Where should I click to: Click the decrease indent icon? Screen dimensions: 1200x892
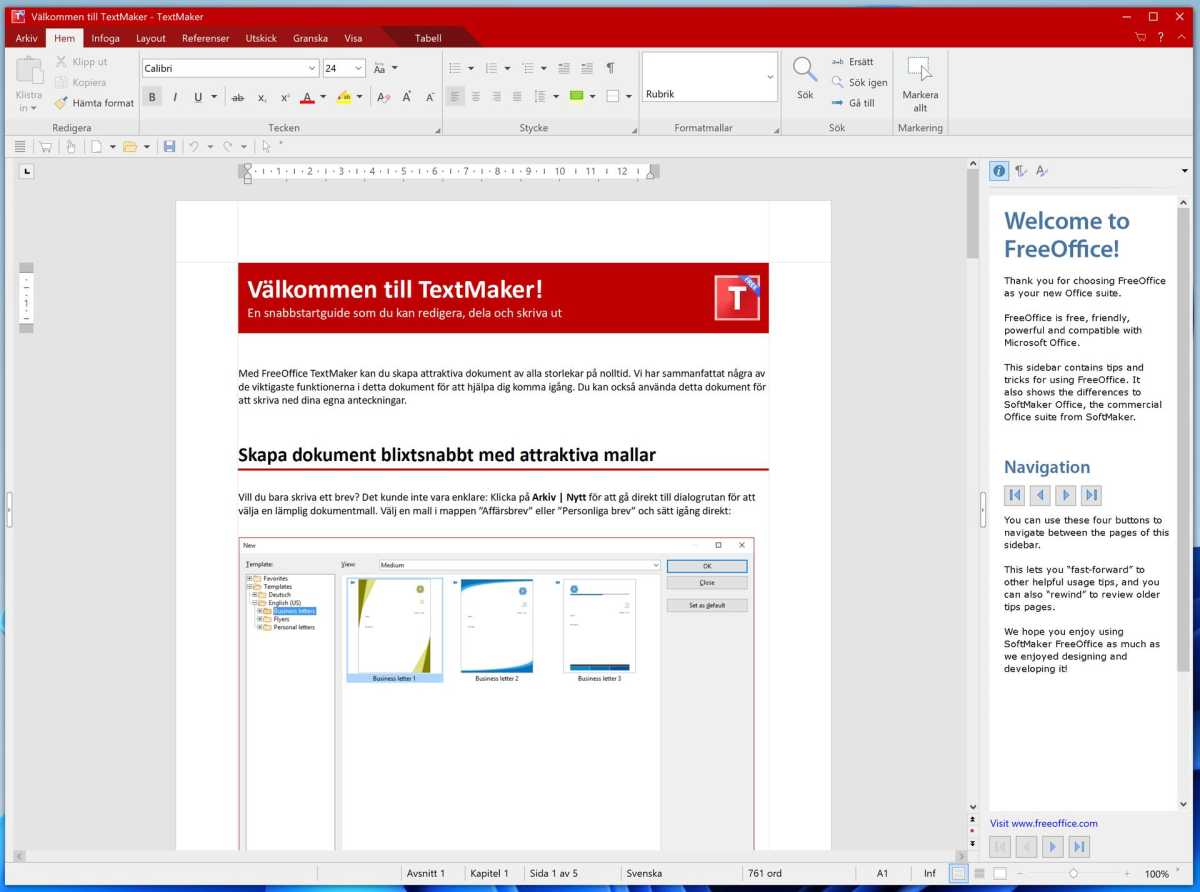click(564, 68)
